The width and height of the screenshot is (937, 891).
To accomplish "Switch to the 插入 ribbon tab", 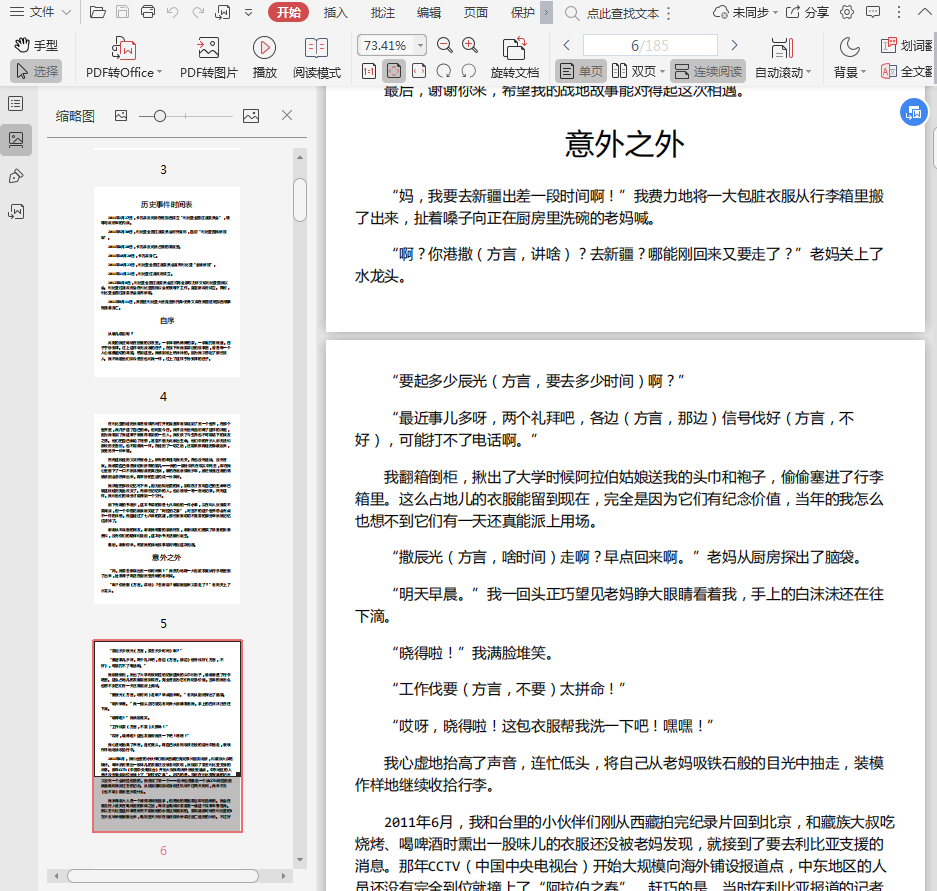I will pos(335,13).
